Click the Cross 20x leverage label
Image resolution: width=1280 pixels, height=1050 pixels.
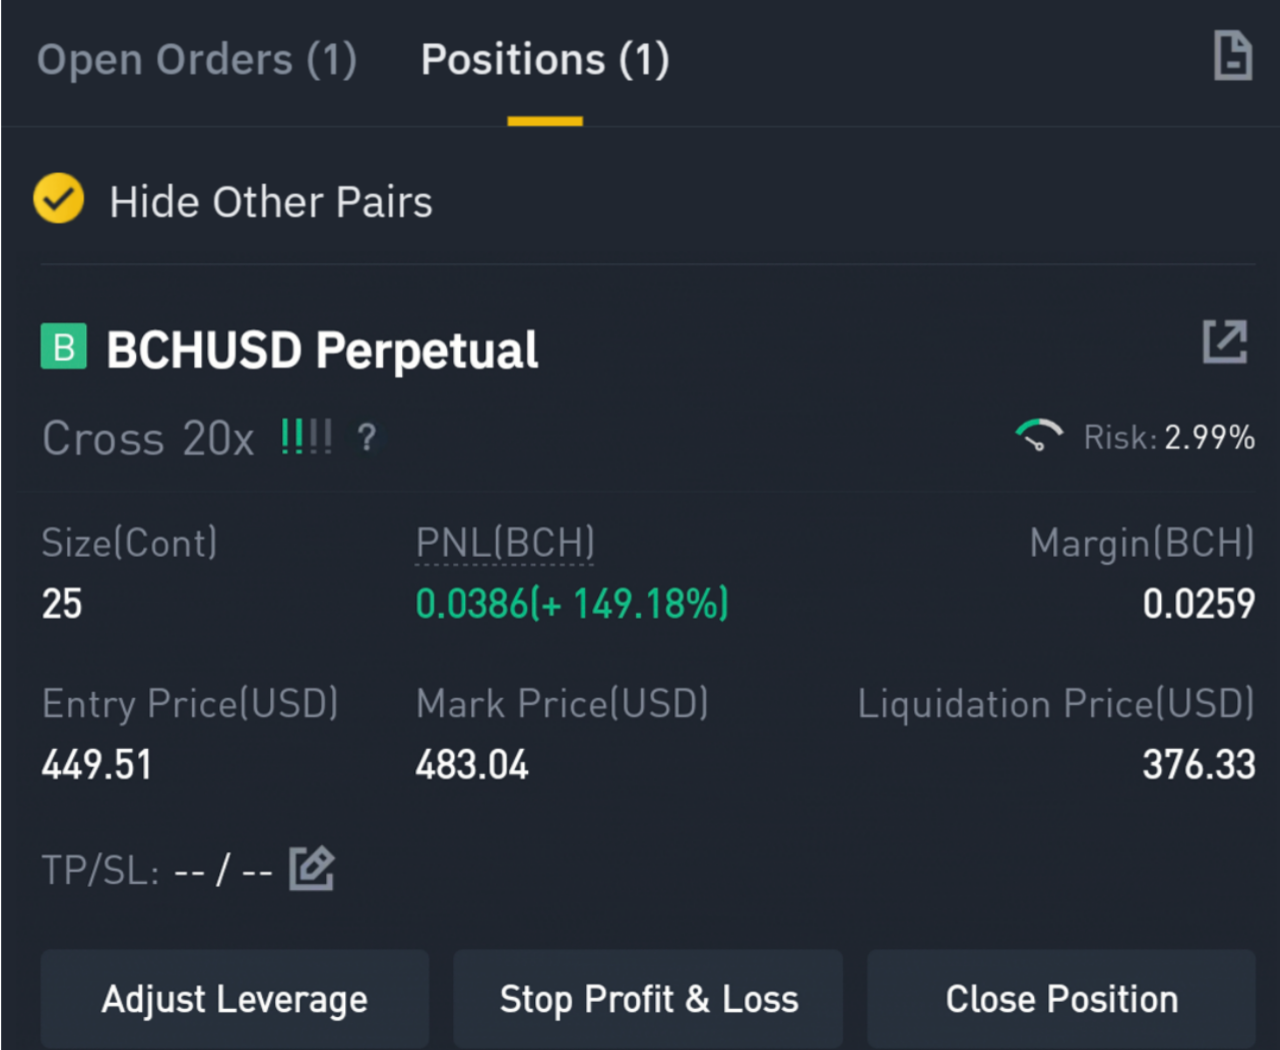(x=148, y=438)
